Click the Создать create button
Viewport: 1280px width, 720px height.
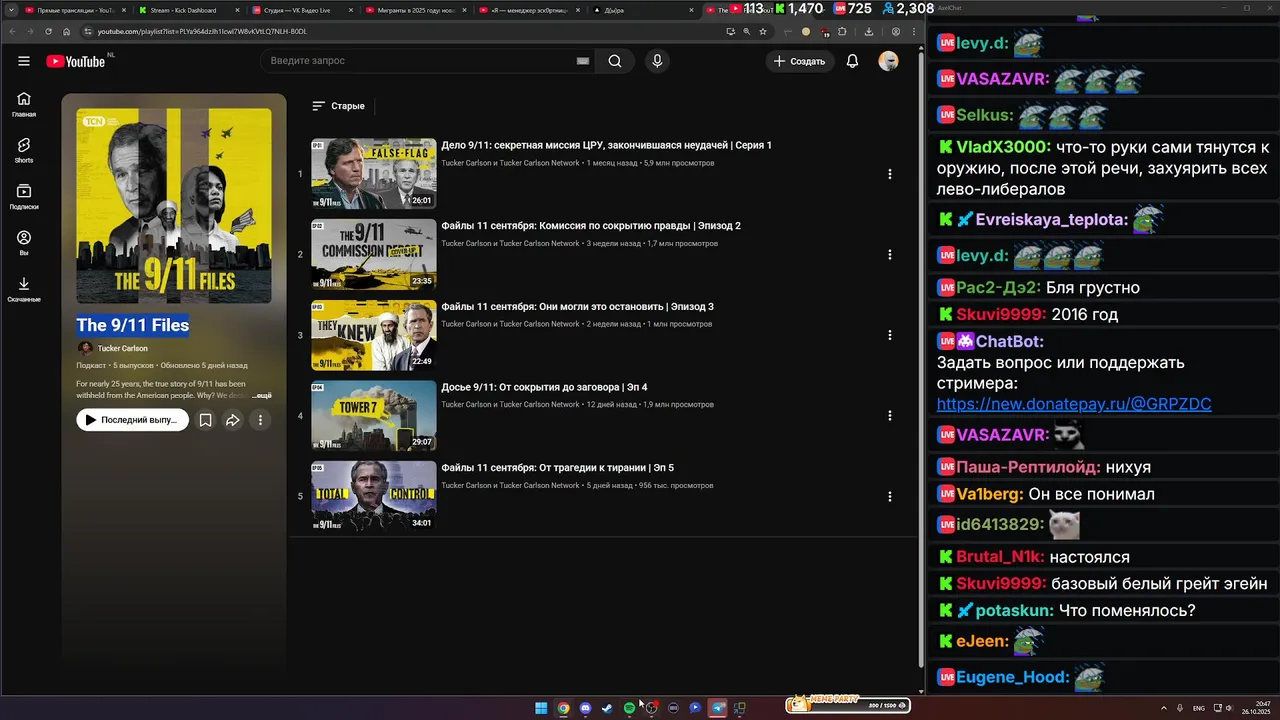coord(799,61)
